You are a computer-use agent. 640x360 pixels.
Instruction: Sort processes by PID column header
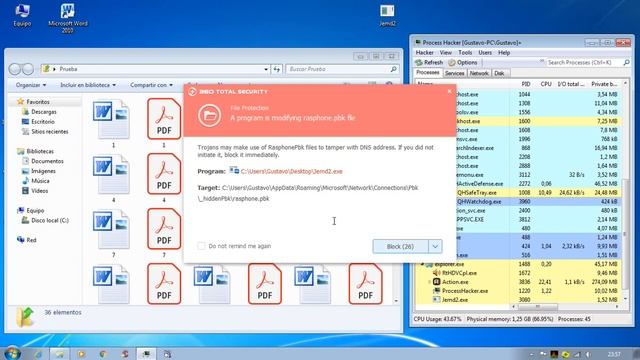[525, 84]
